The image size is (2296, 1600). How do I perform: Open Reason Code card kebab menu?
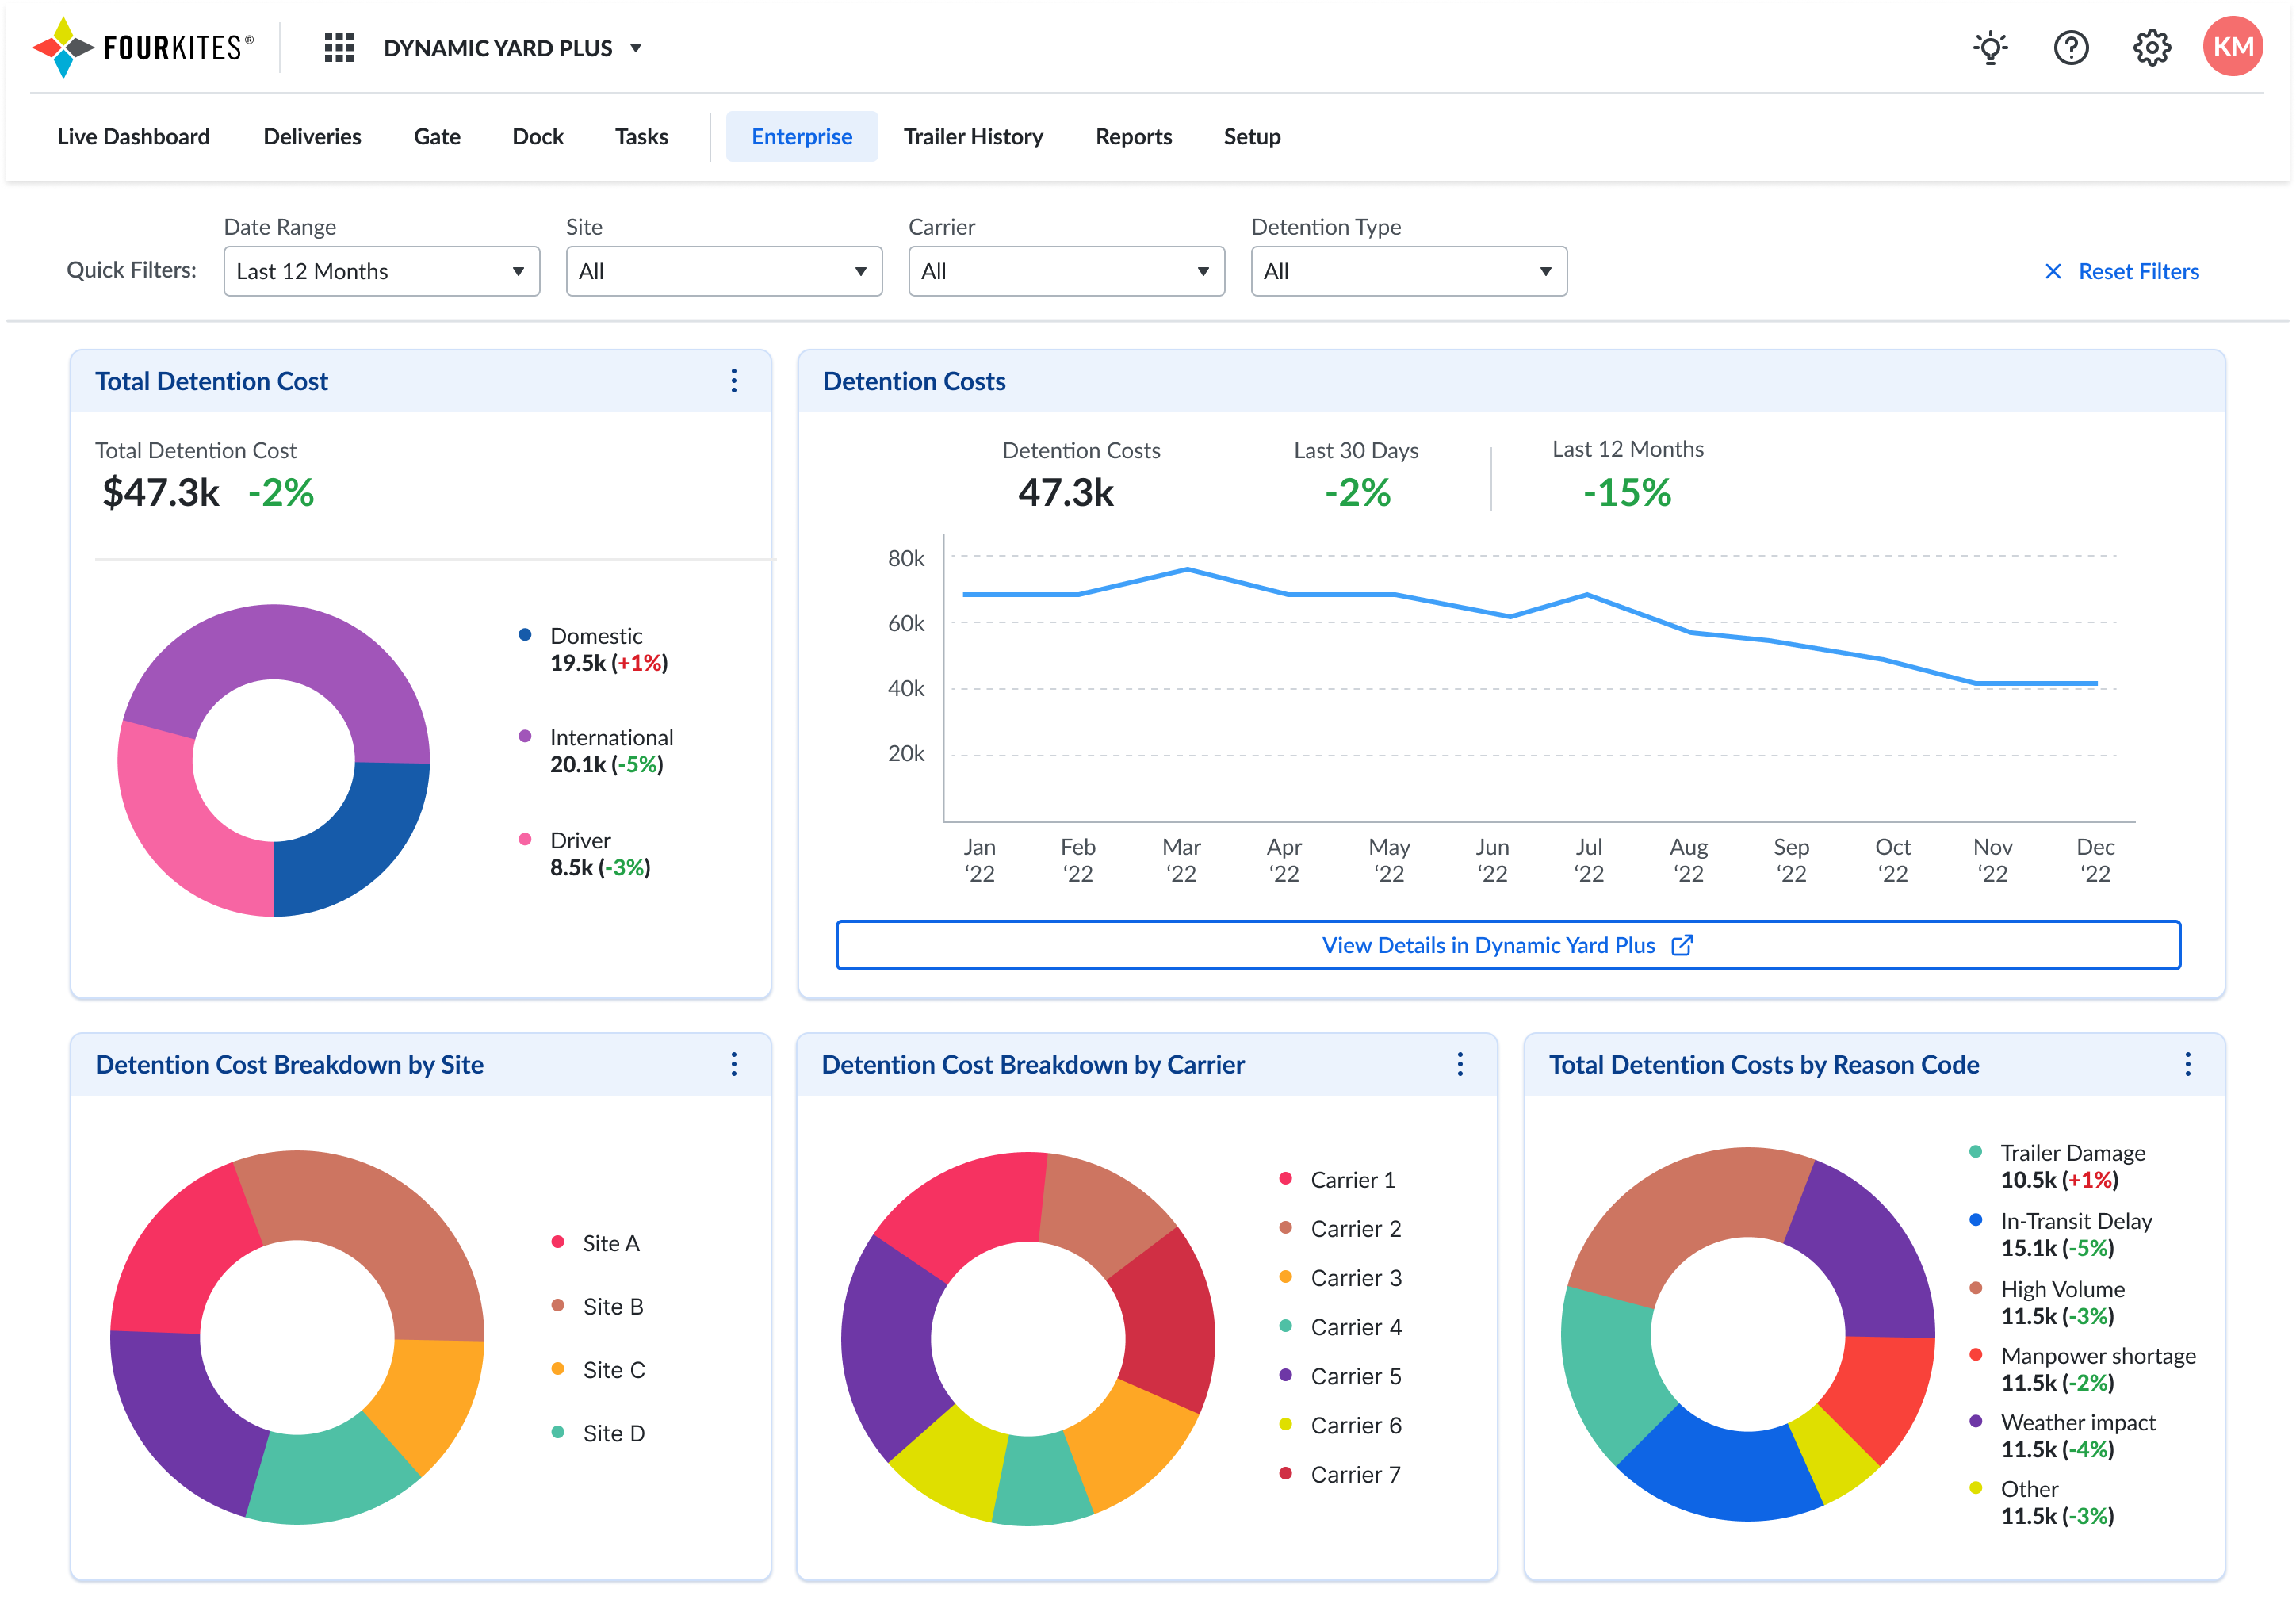2188,1064
